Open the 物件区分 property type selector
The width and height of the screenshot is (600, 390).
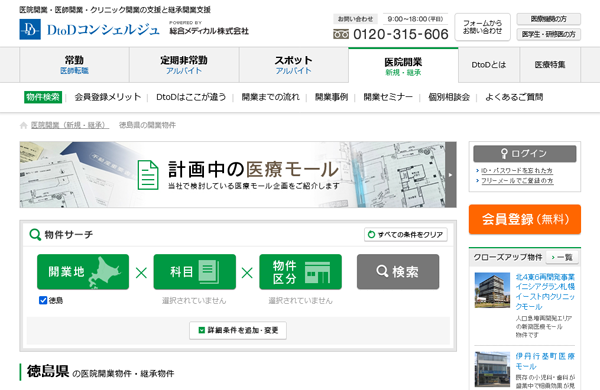coord(300,272)
